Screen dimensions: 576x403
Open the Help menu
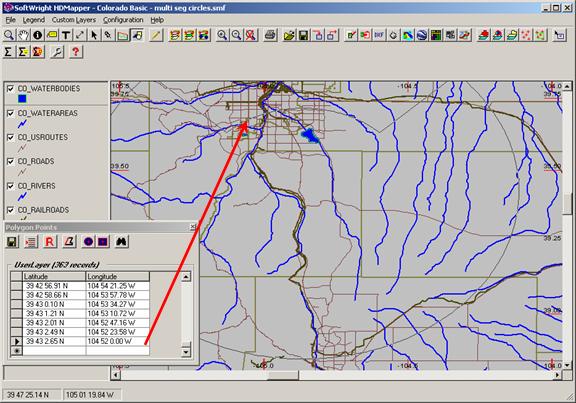pos(157,20)
